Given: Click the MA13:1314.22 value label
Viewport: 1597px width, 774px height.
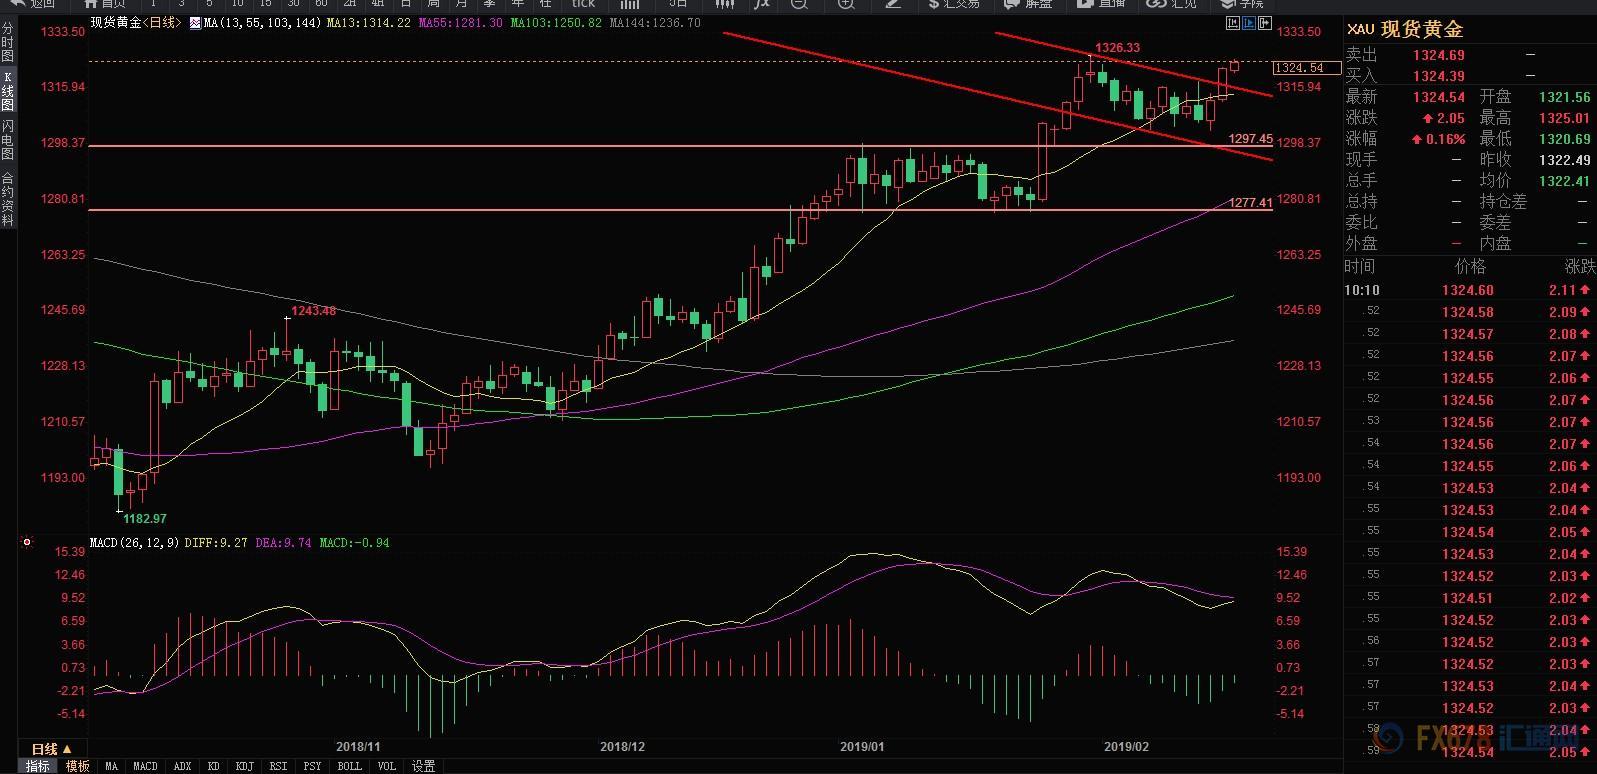Looking at the screenshot, I should click(x=368, y=22).
